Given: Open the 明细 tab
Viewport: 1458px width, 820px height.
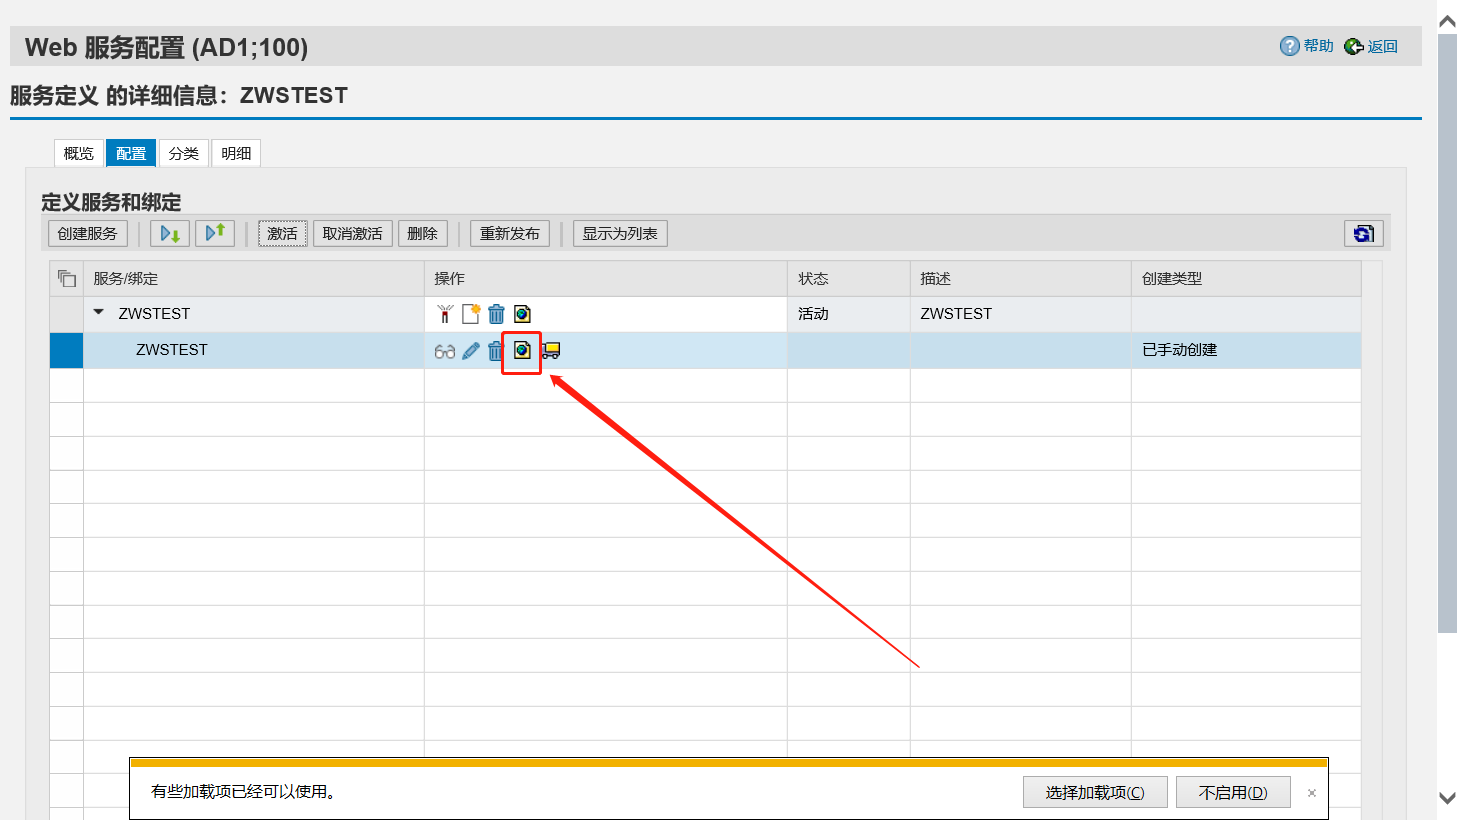Looking at the screenshot, I should pos(236,152).
